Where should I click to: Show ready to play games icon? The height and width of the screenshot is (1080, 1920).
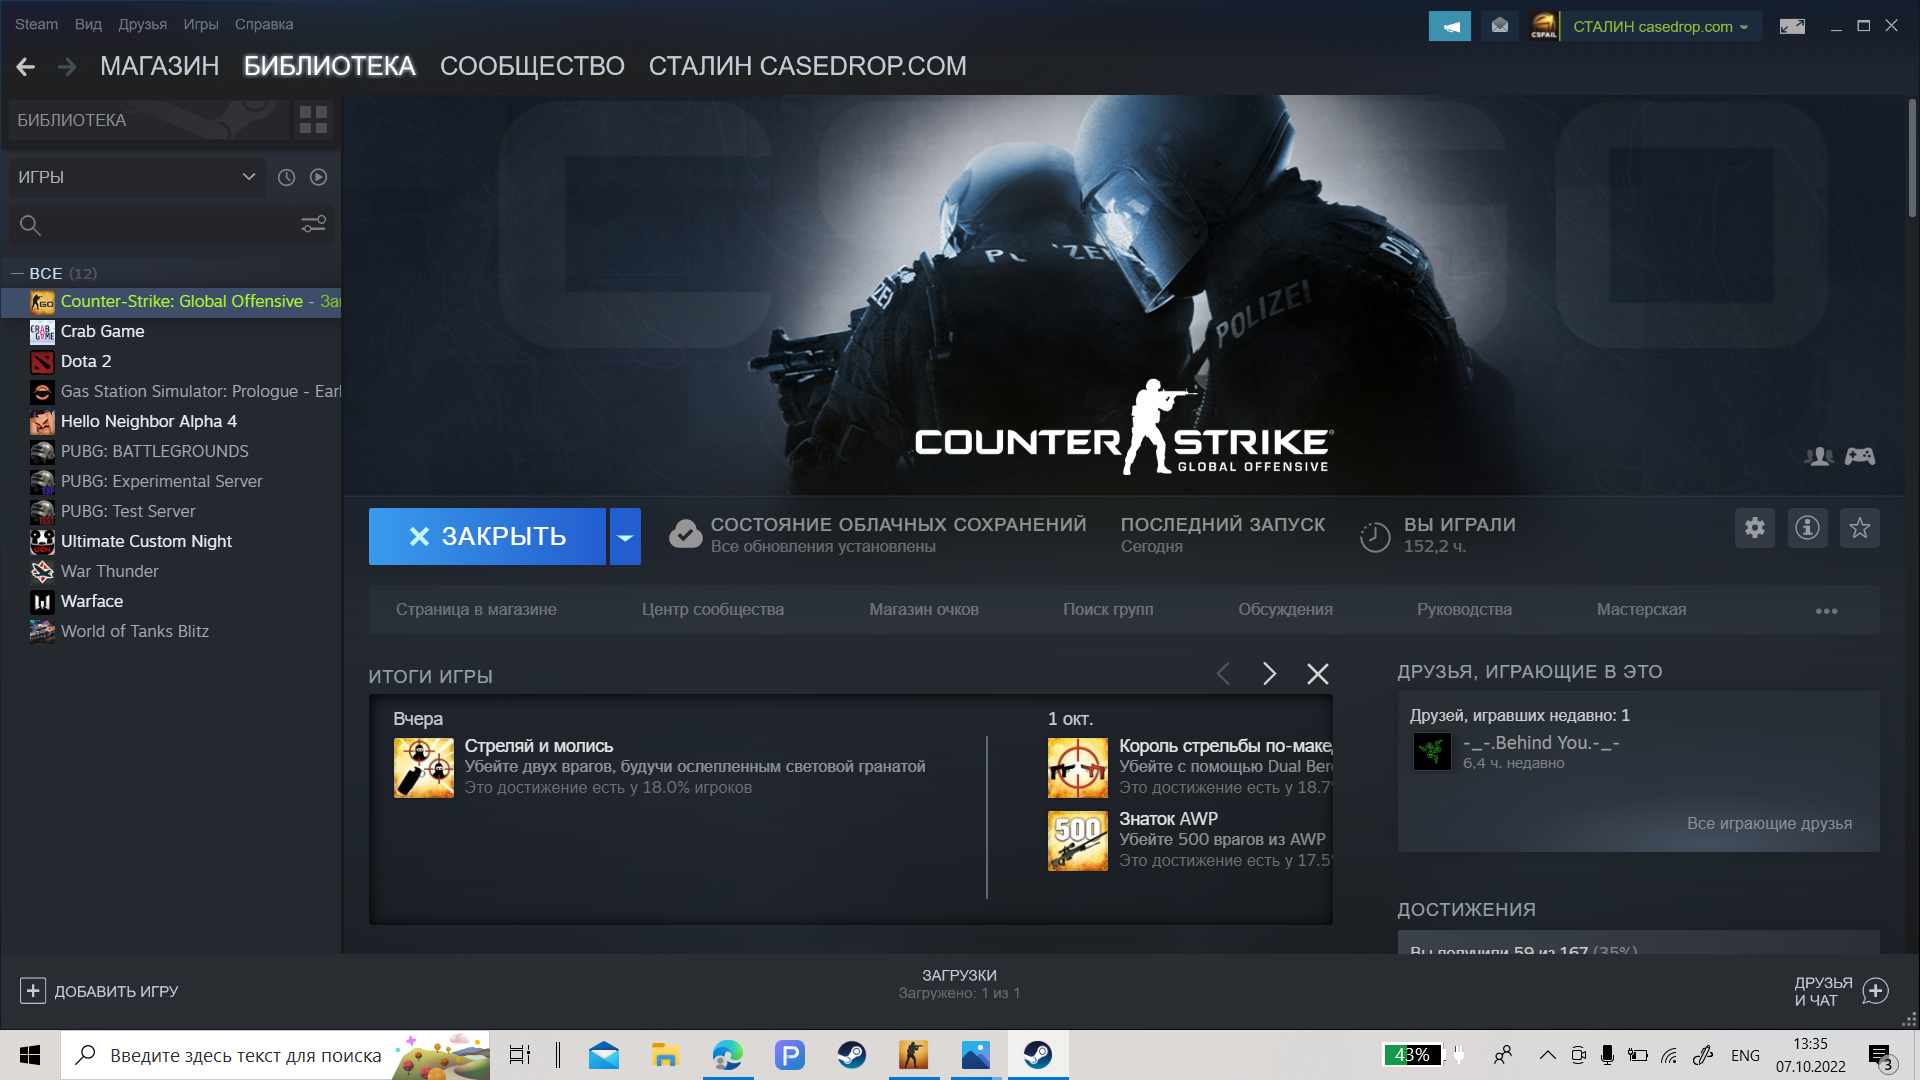[318, 177]
